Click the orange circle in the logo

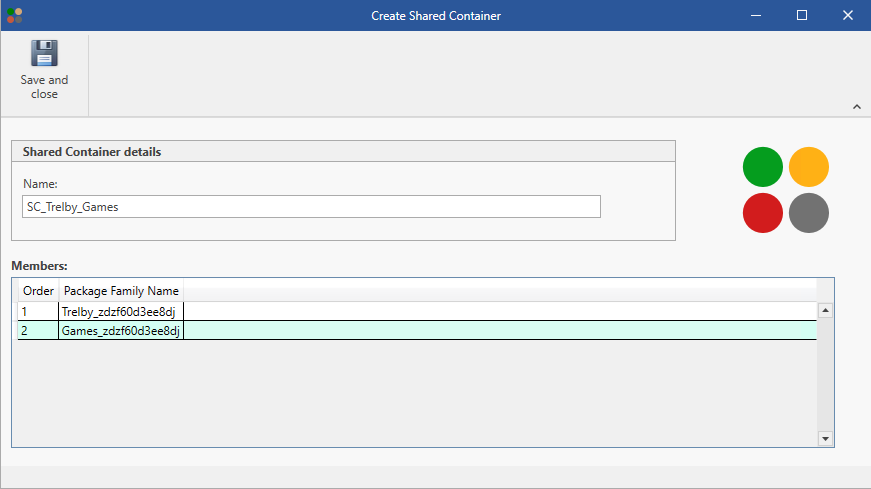809,167
